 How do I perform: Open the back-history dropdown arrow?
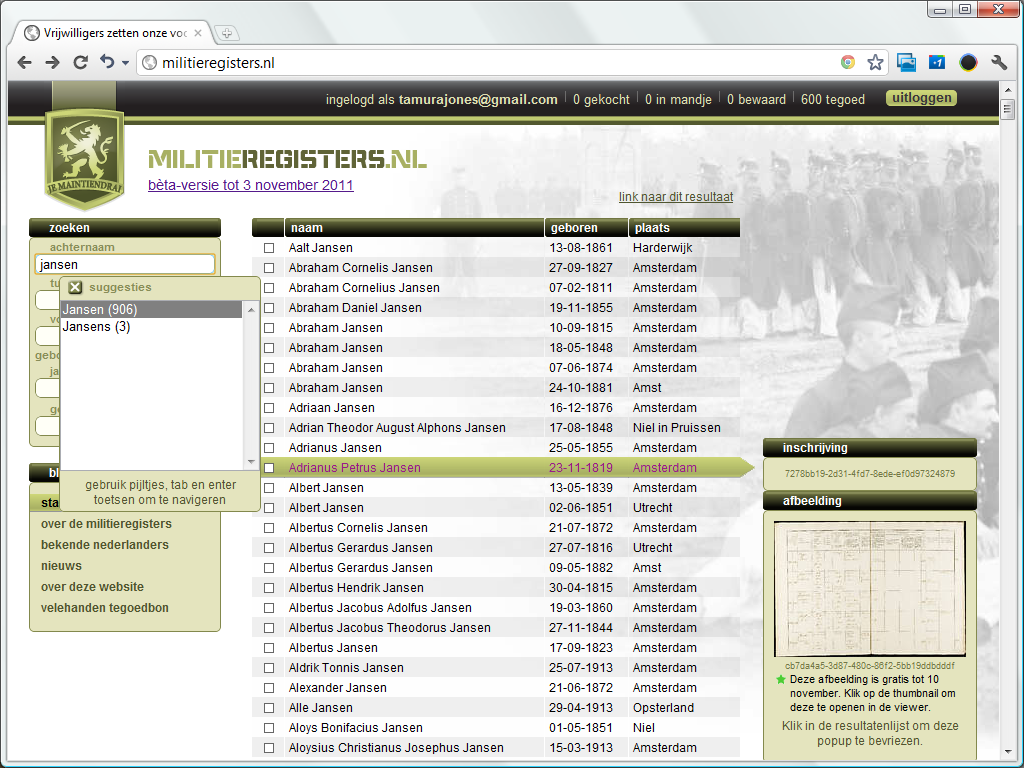coord(110,62)
